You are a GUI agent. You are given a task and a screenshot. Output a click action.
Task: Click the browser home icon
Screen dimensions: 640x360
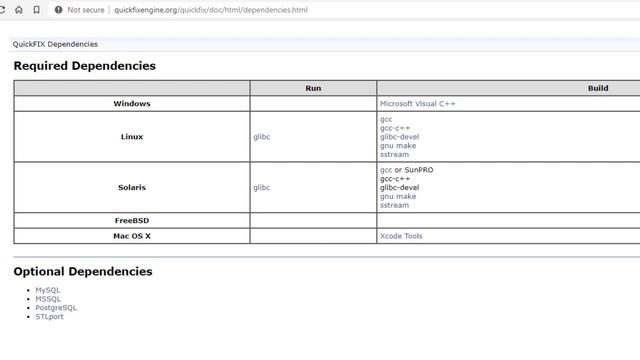click(19, 10)
